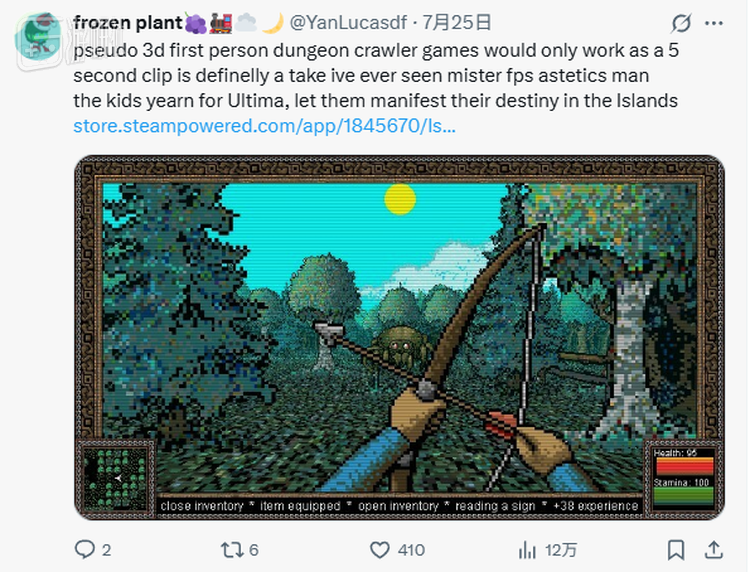Like the post with the heart
750x572 pixels.
[380, 549]
